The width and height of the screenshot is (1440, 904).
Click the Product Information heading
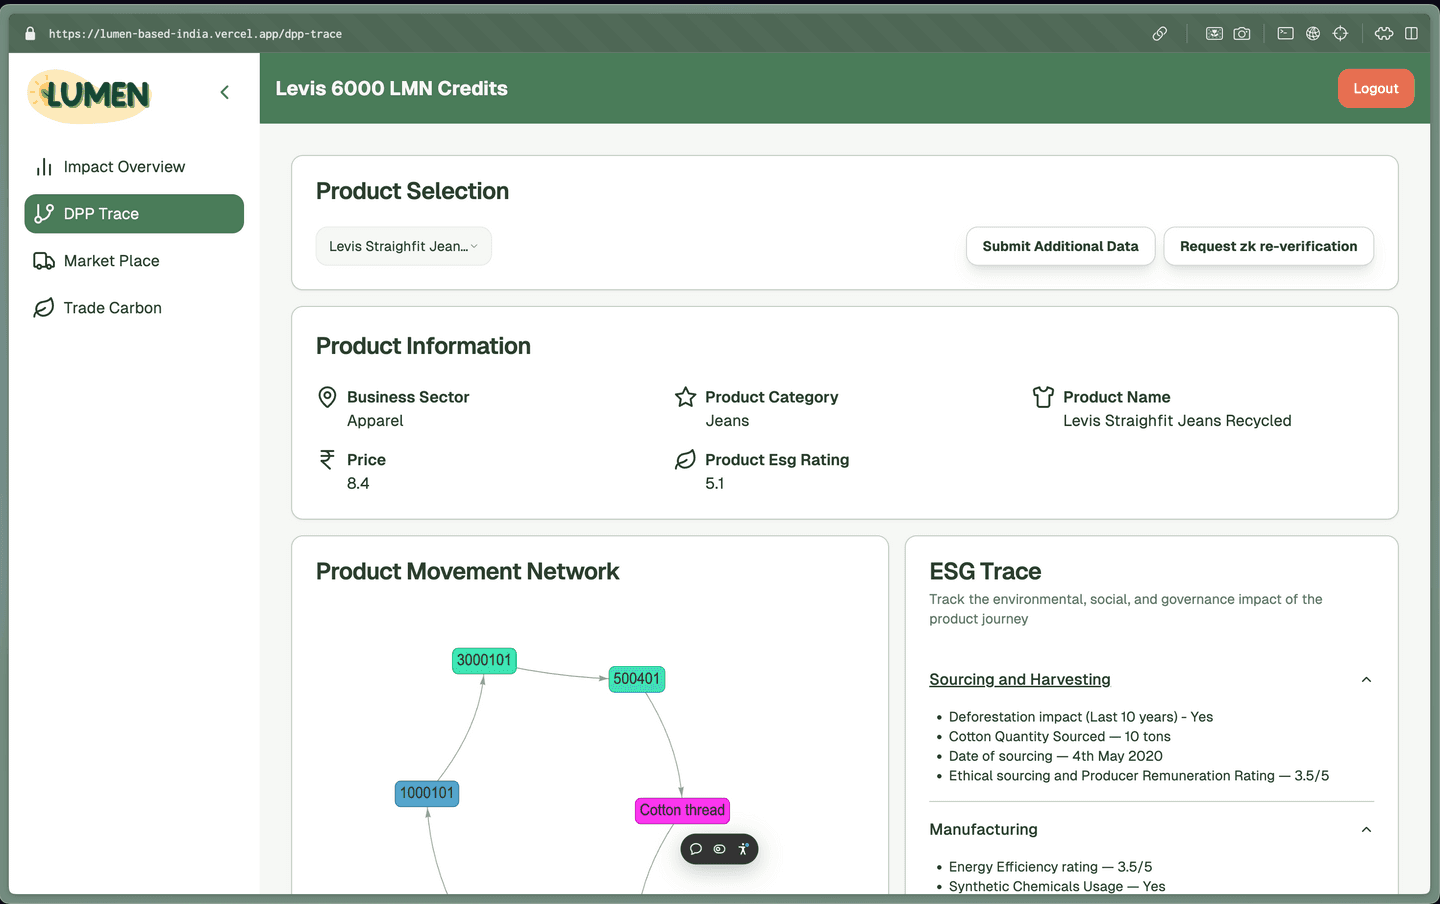tap(423, 346)
